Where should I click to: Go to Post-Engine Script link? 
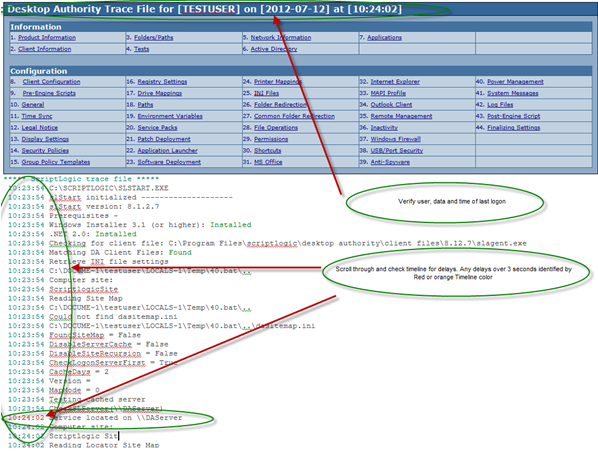[514, 116]
